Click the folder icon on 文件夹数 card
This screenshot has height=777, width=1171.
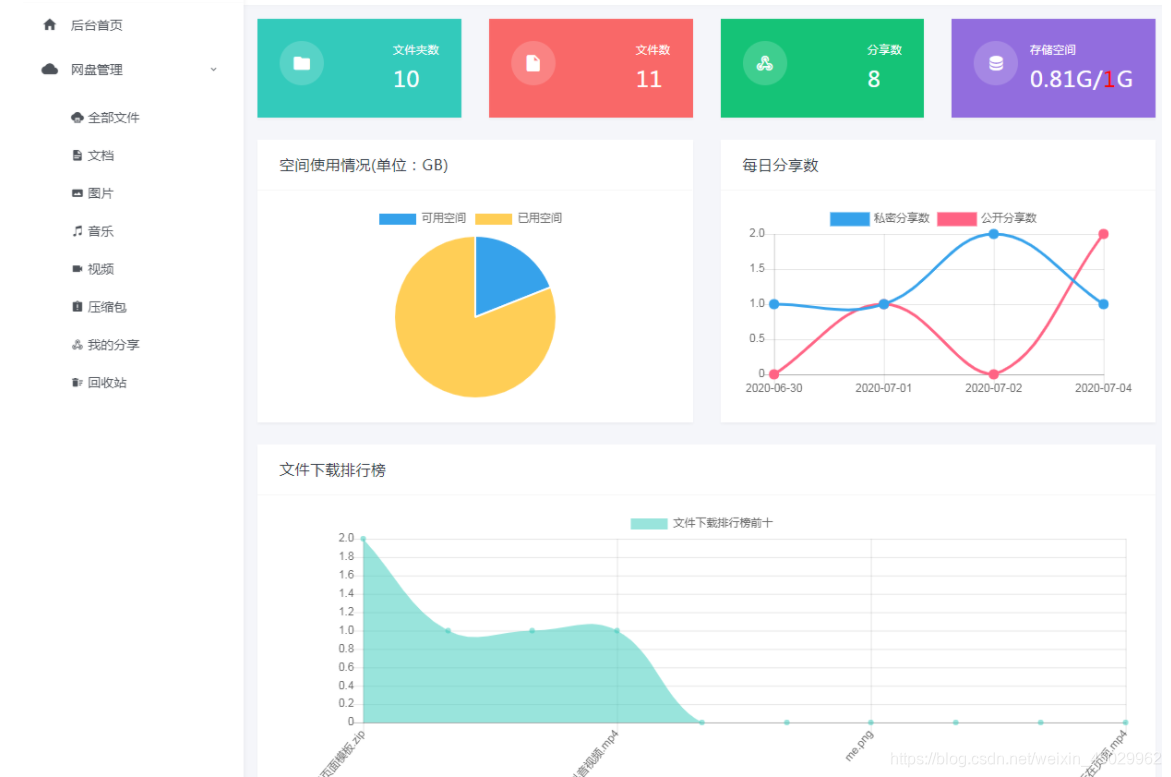[302, 64]
